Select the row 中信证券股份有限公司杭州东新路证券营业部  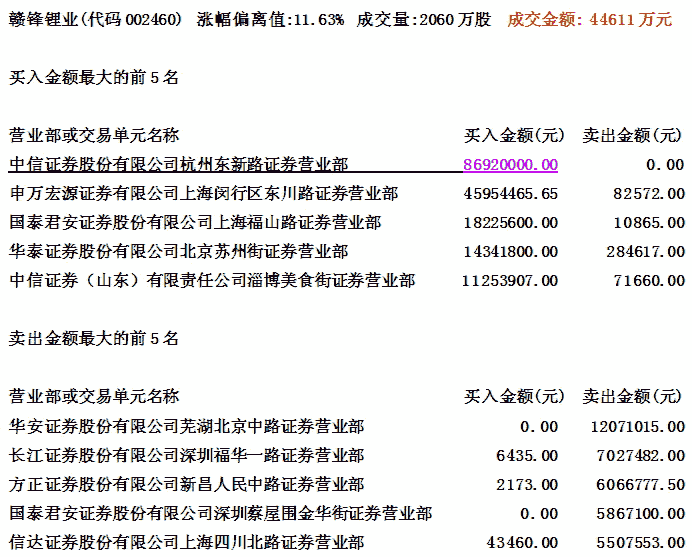pos(179,165)
